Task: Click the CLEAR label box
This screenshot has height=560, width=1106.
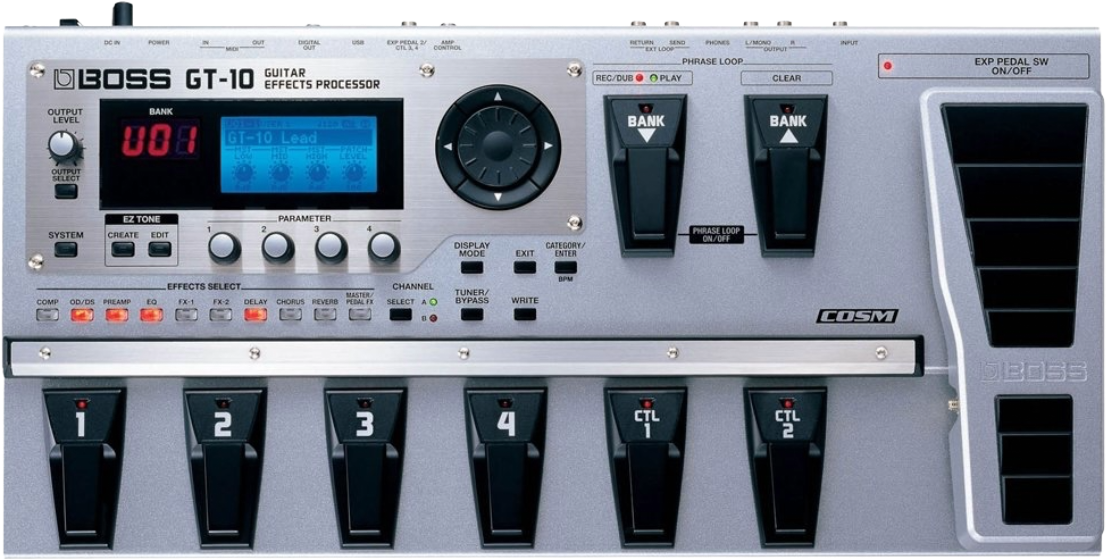Action: coord(786,78)
